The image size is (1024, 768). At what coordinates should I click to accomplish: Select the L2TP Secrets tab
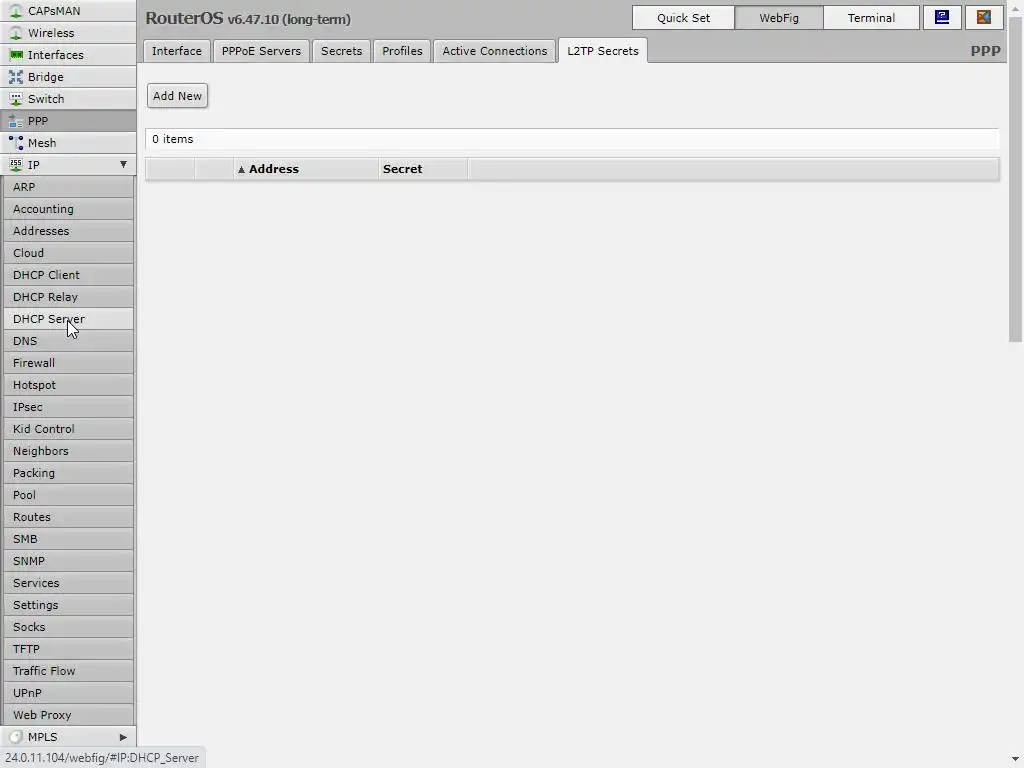603,51
